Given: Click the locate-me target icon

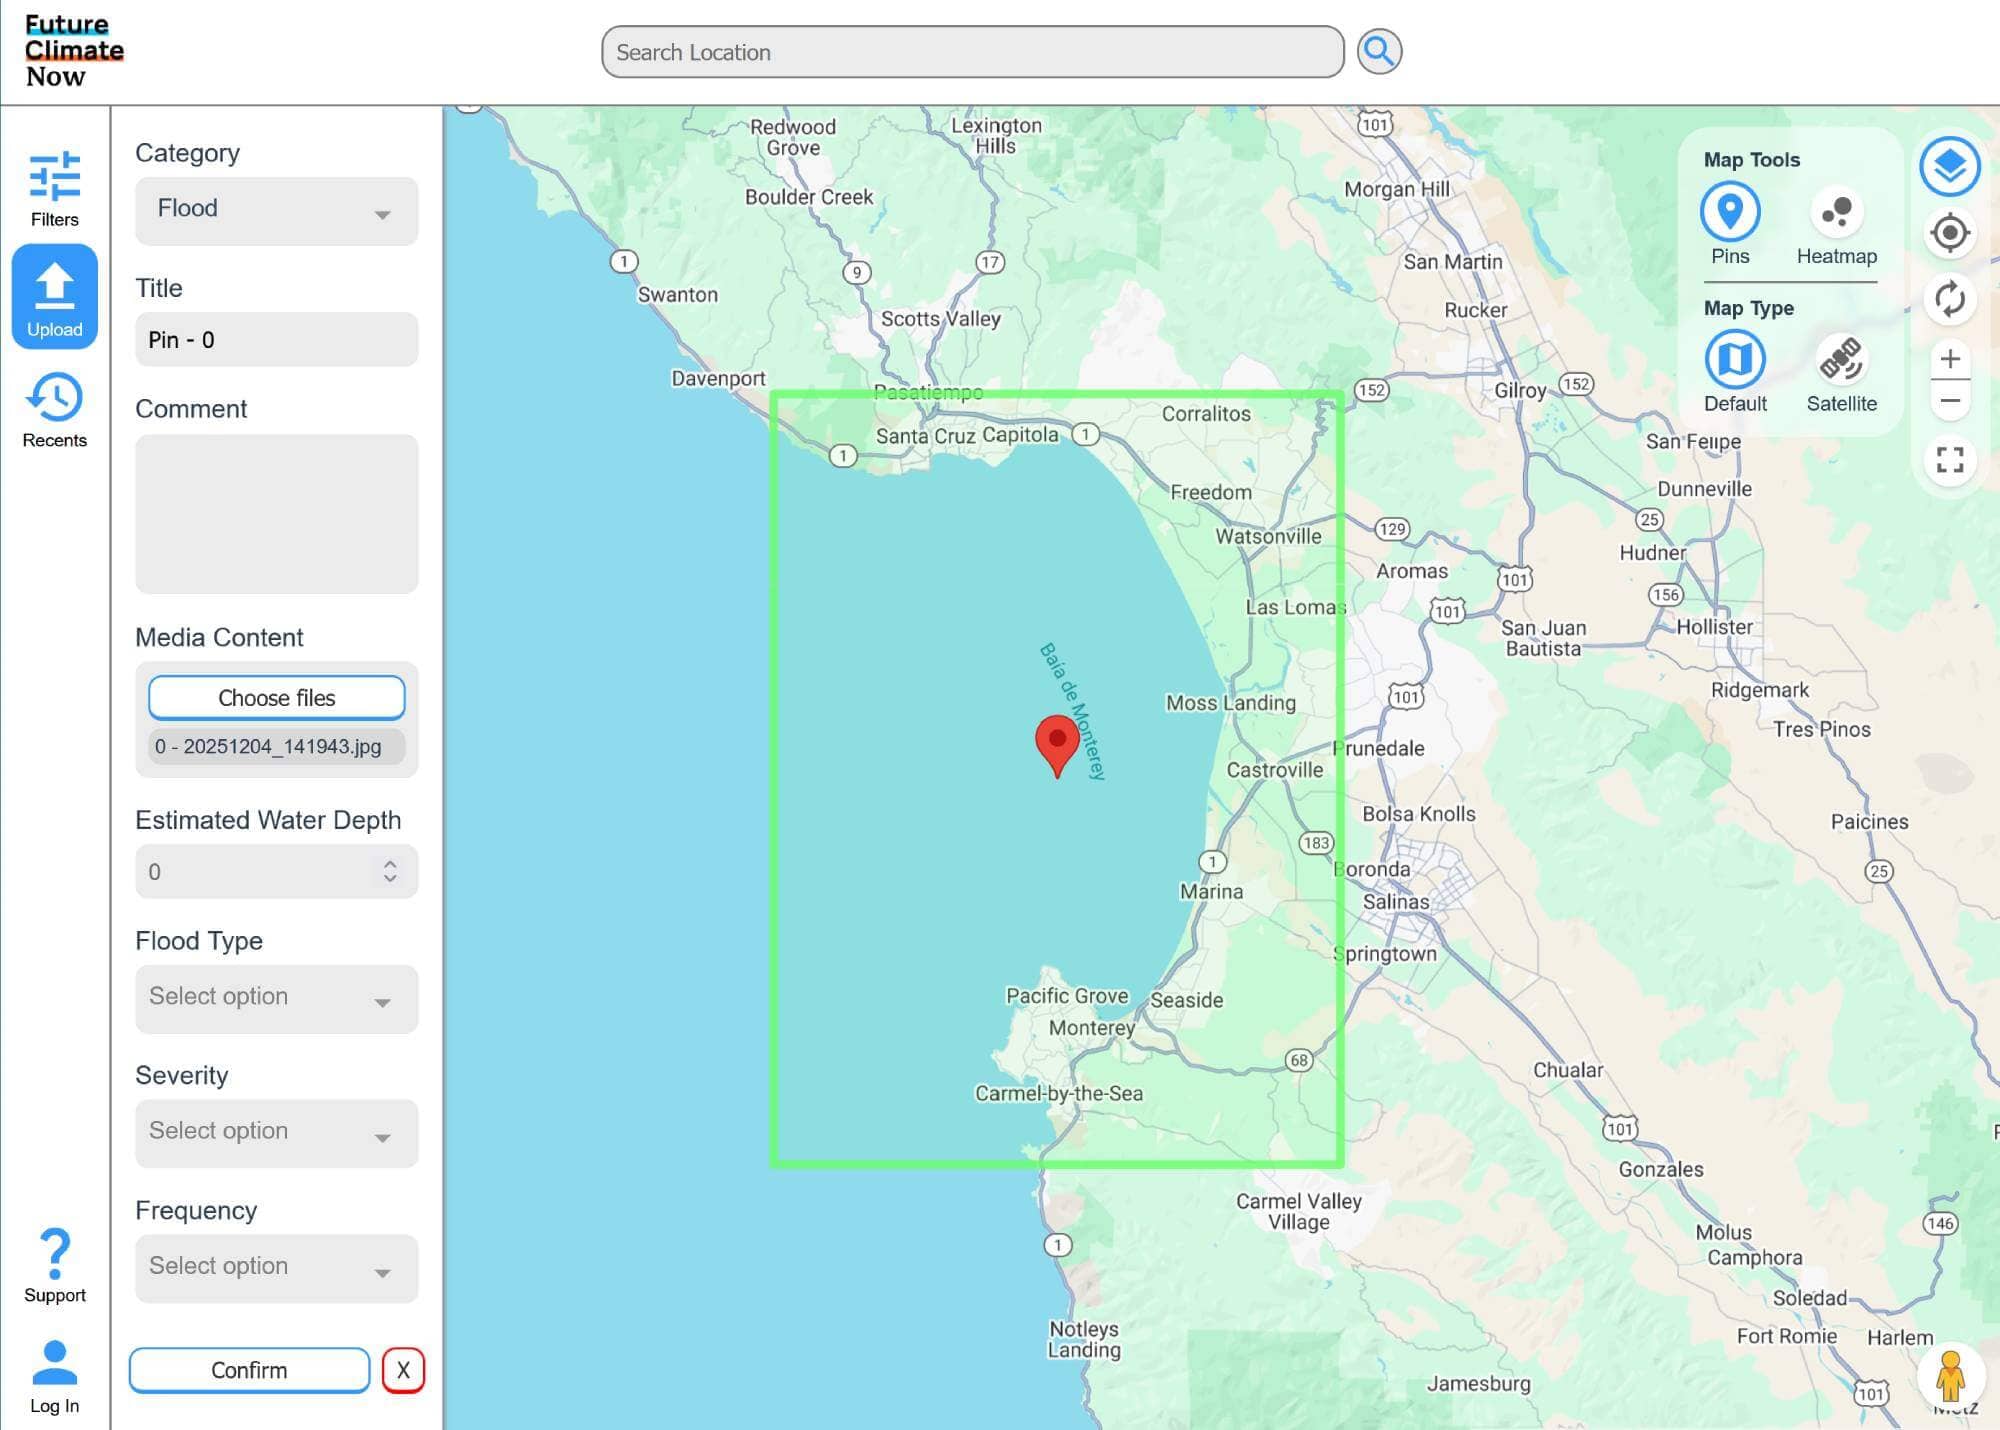Looking at the screenshot, I should pos(1949,233).
